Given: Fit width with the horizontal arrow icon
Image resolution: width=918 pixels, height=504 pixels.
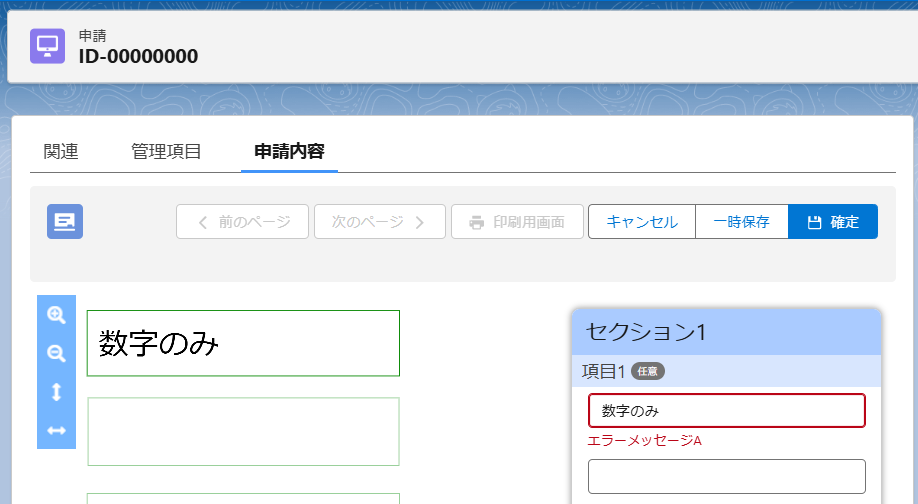Looking at the screenshot, I should pyautogui.click(x=56, y=430).
